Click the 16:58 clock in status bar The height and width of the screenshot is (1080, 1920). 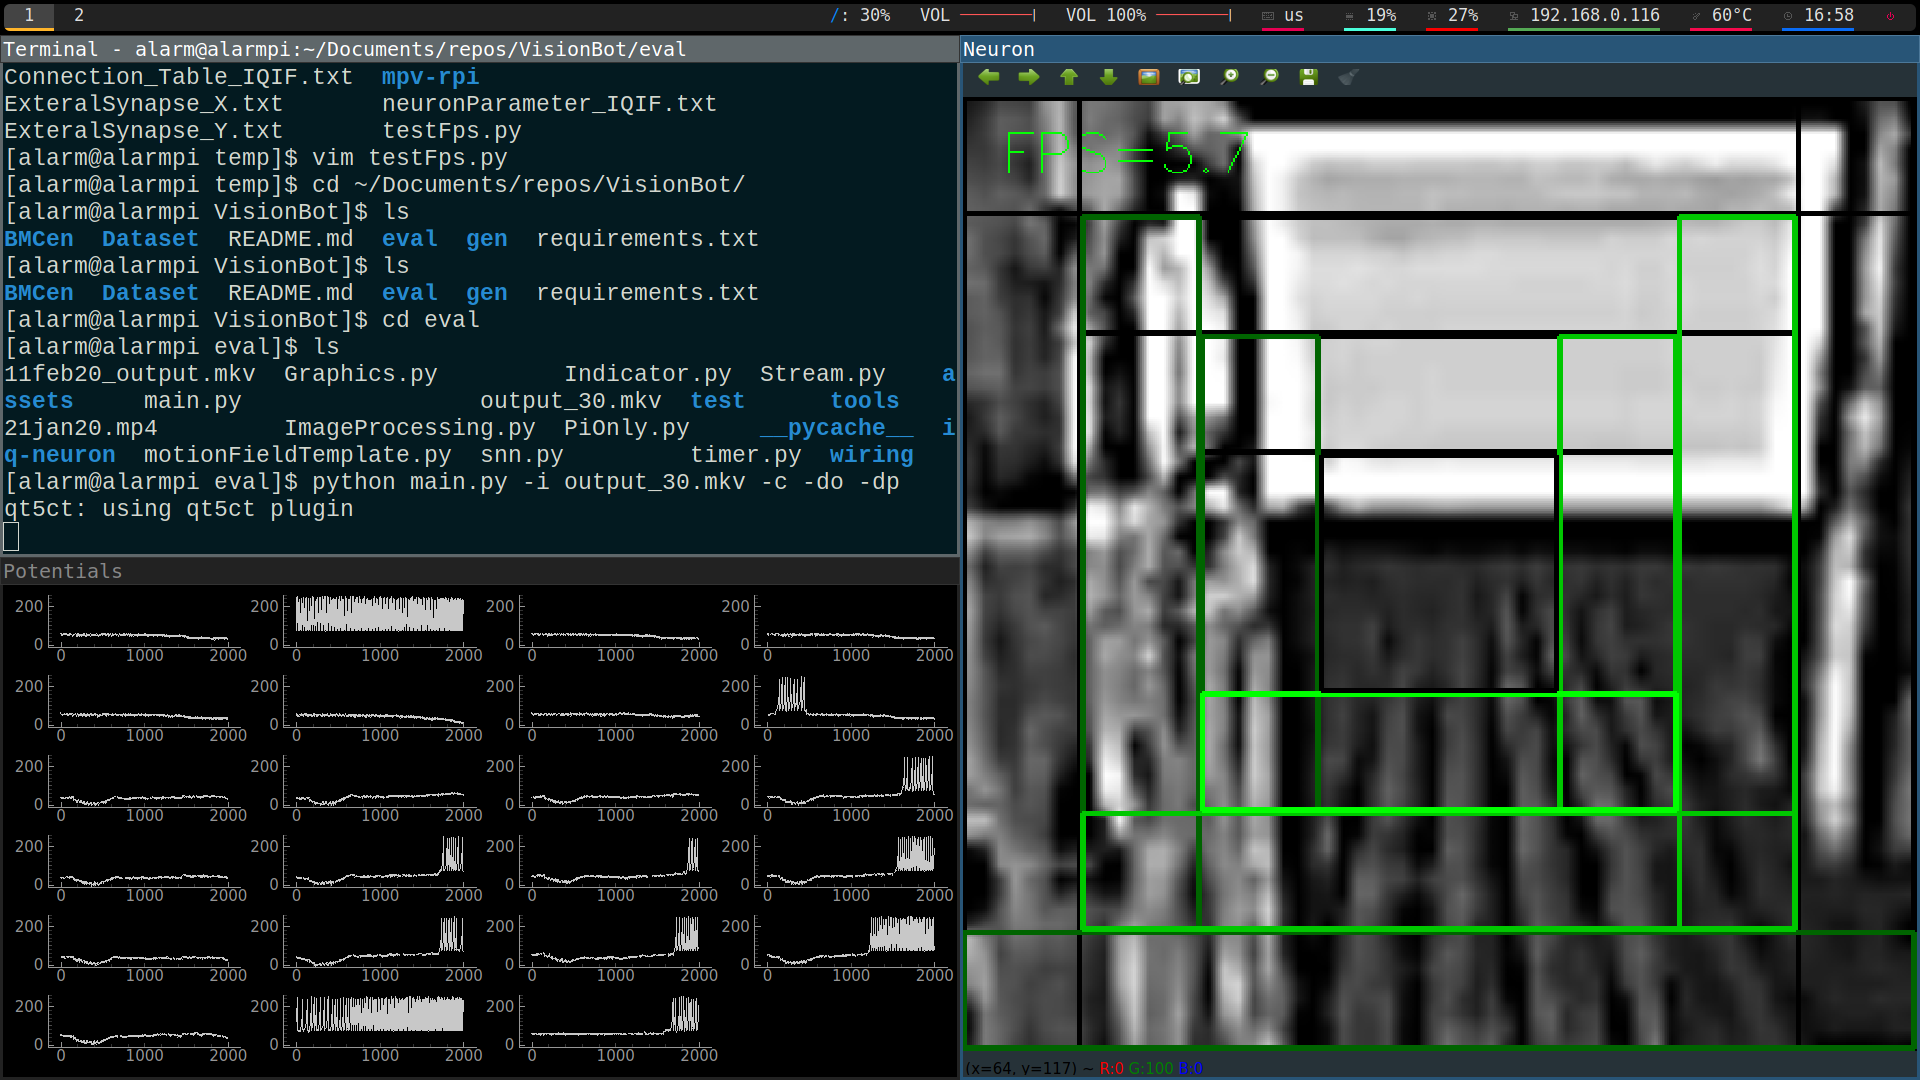tap(1818, 15)
